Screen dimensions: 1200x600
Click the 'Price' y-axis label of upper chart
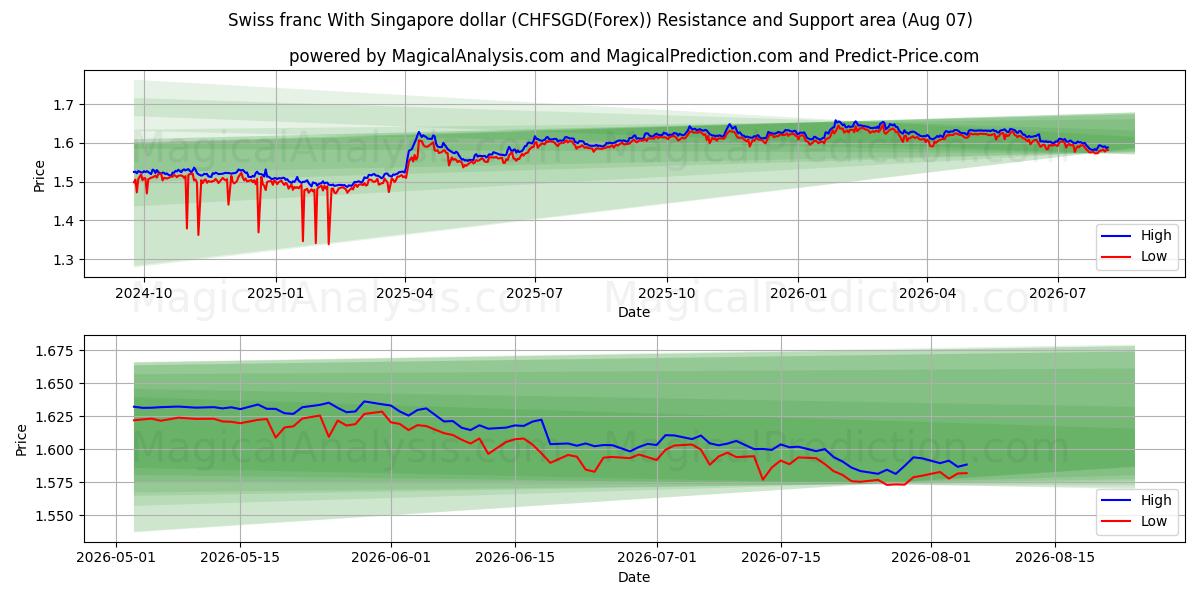39,174
